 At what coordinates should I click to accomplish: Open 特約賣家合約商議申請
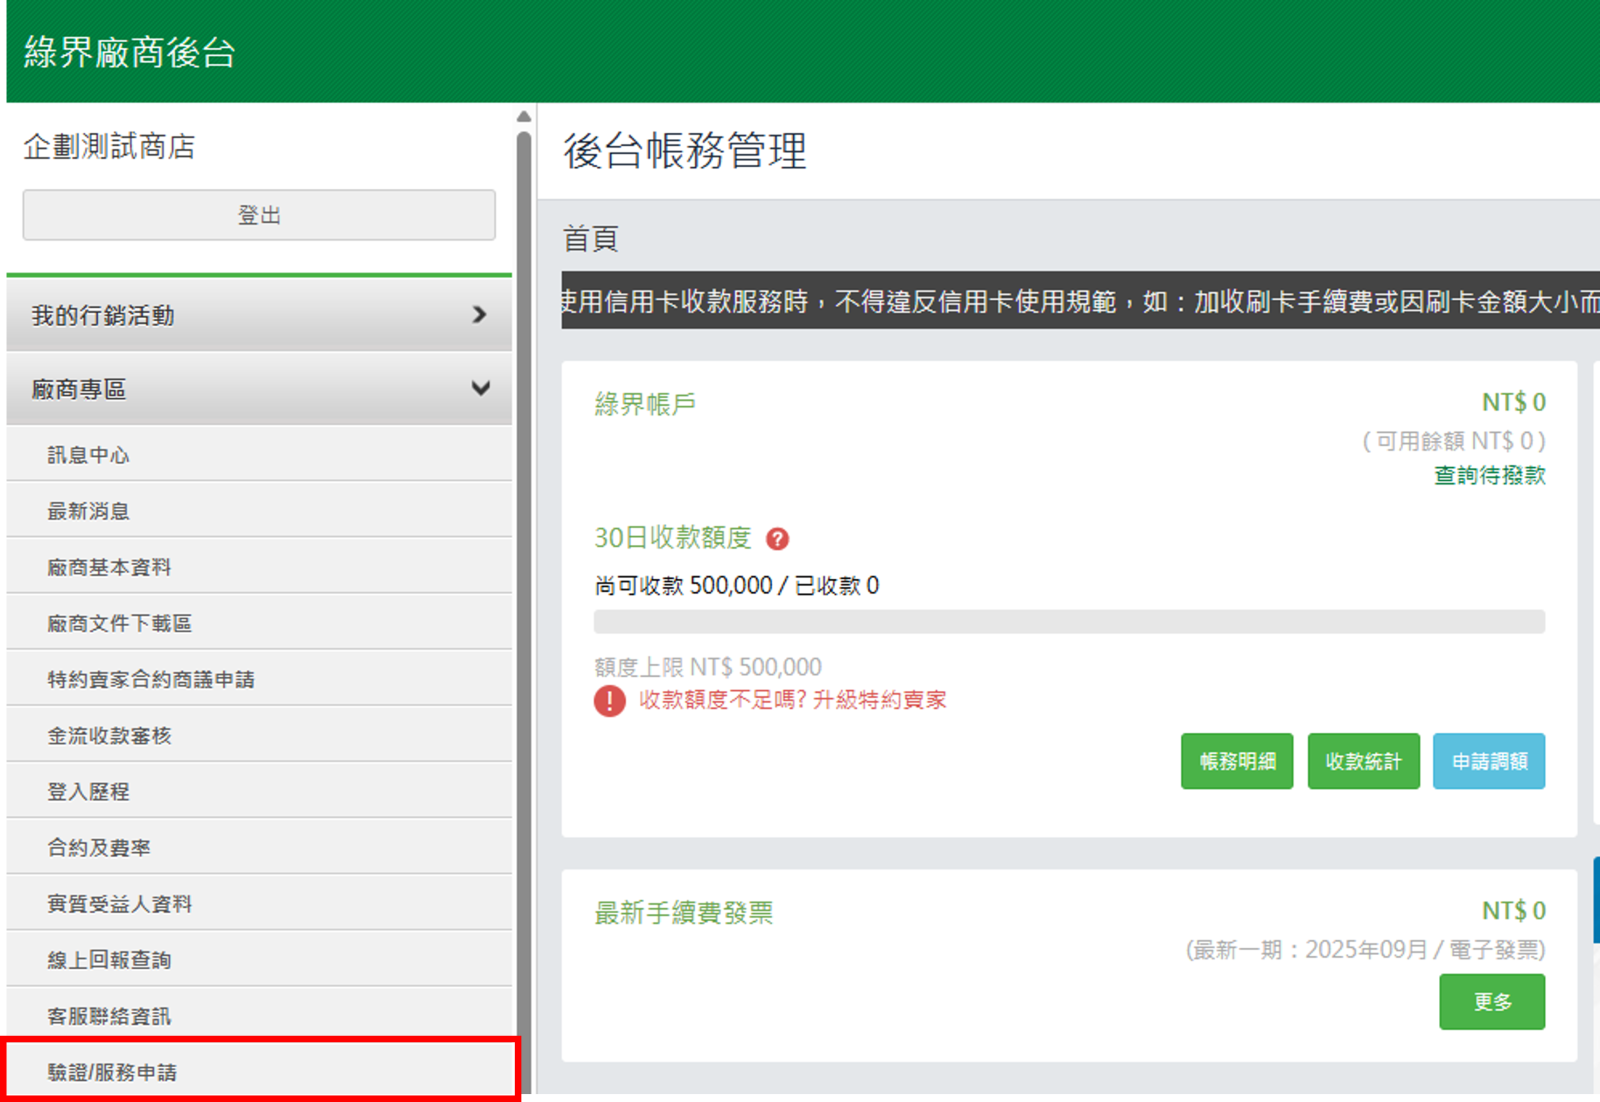pyautogui.click(x=151, y=679)
